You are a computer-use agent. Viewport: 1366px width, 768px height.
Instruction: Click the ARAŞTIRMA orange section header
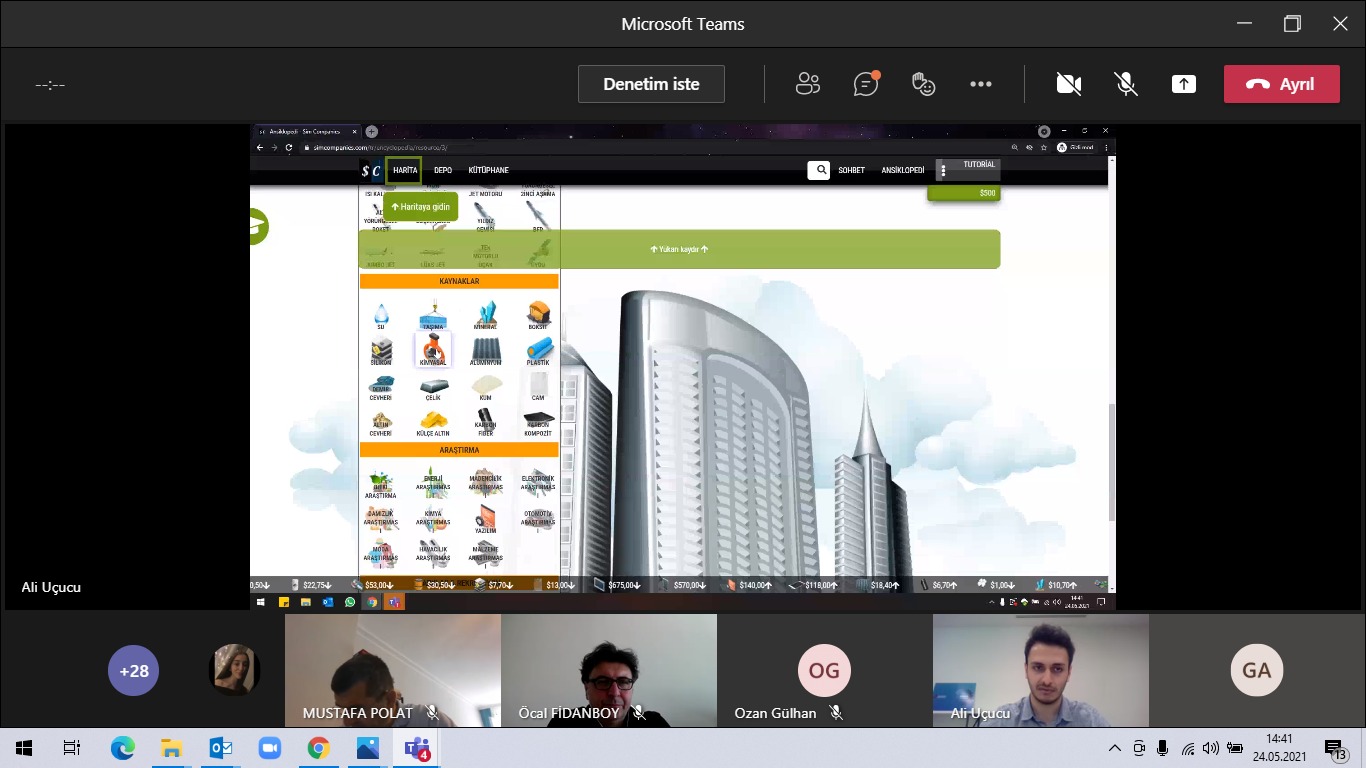[459, 451]
